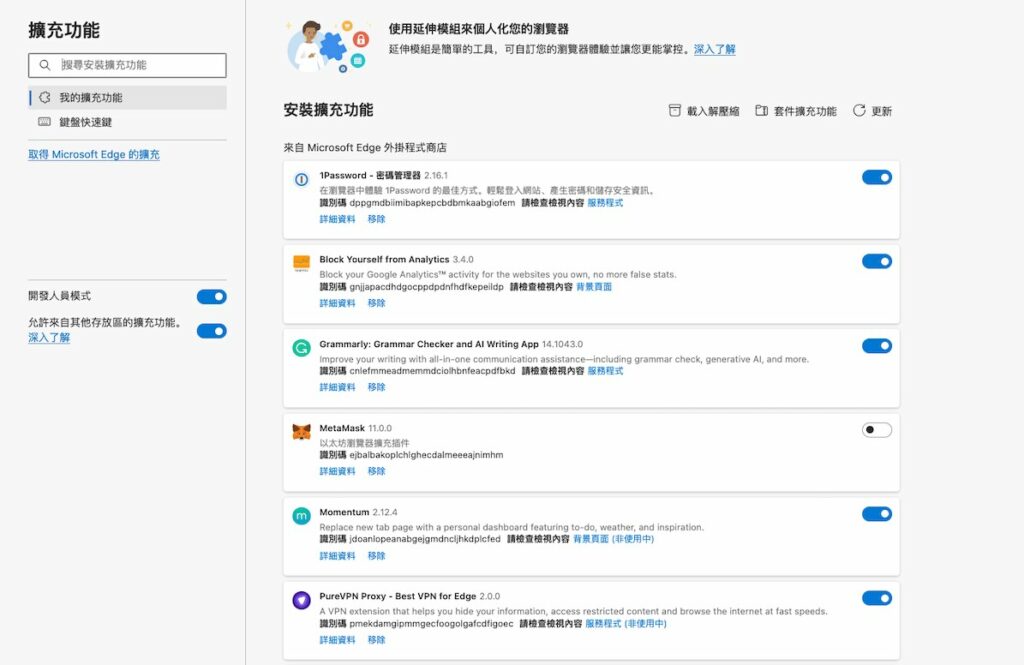Viewport: 1024px width, 665px height.
Task: Open 詳細資料 for PureVPN Proxy
Action: [338, 640]
